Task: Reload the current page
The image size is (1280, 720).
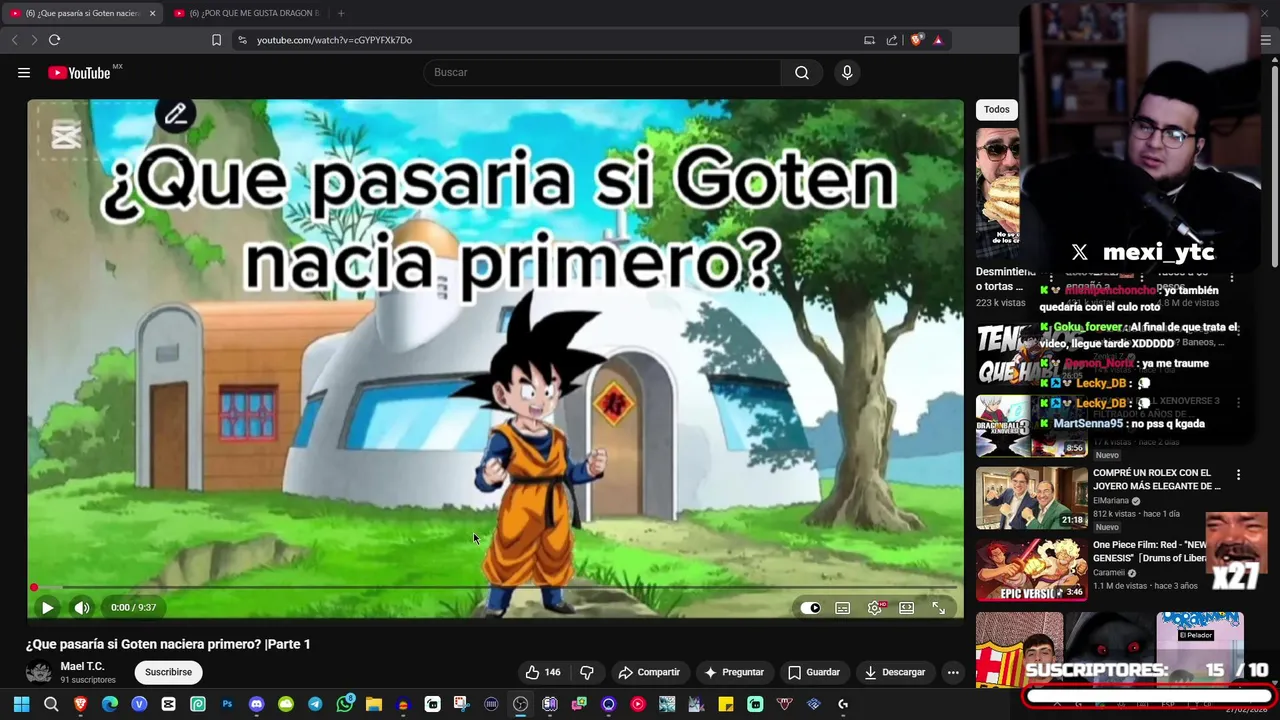Action: pyautogui.click(x=54, y=40)
